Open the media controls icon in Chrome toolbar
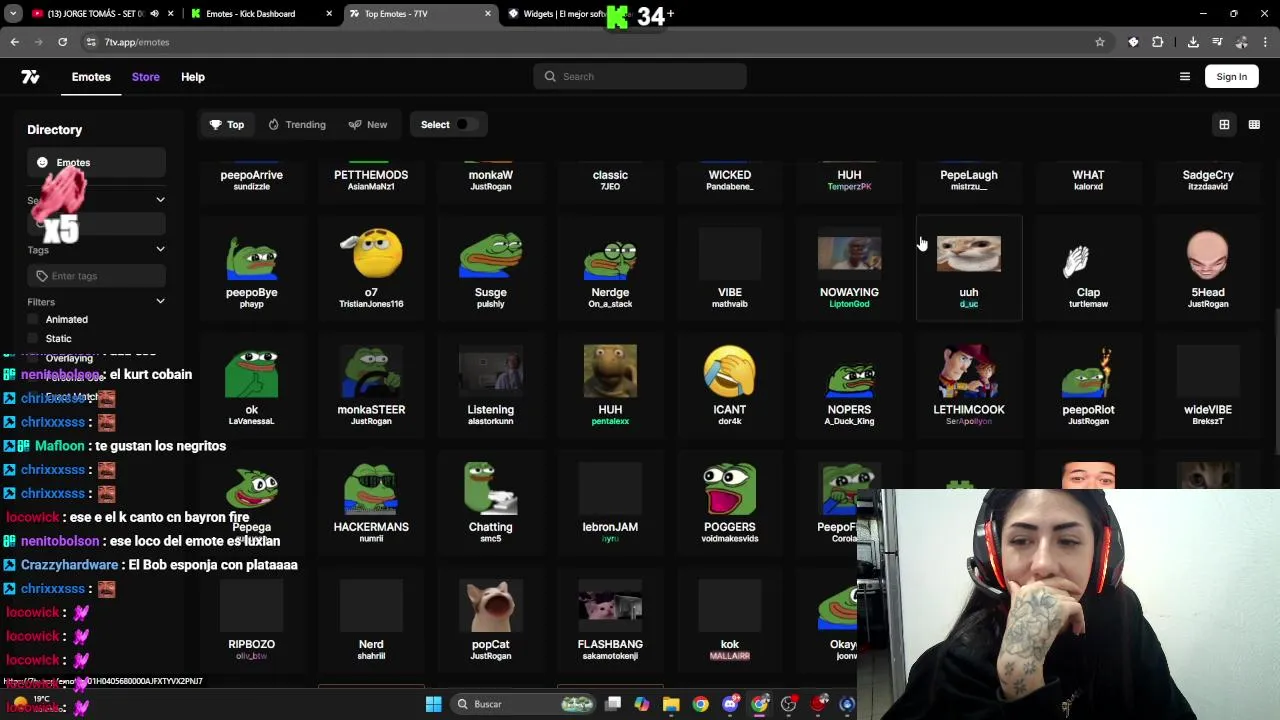This screenshot has height=720, width=1280. (x=1217, y=42)
